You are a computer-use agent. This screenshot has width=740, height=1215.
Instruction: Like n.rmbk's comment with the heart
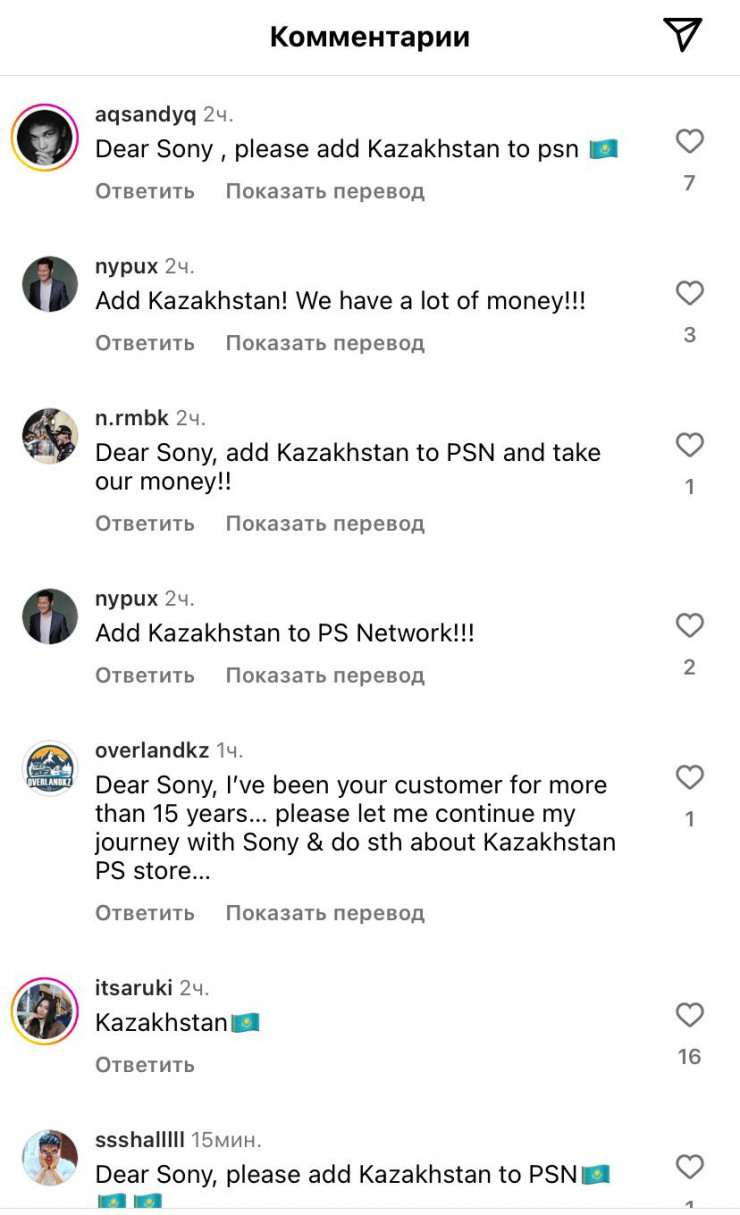point(689,445)
